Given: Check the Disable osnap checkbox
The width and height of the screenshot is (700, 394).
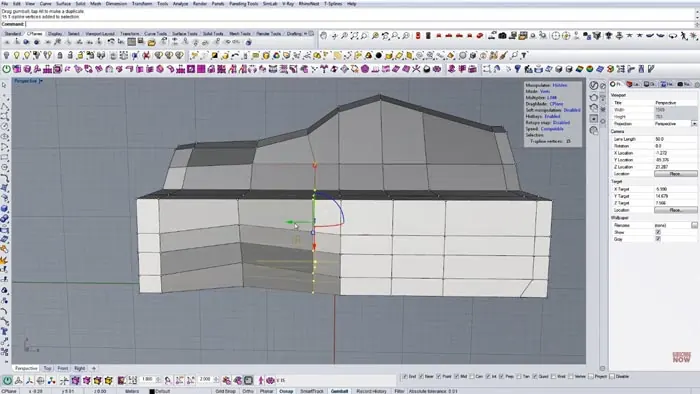Looking at the screenshot, I should (x=612, y=377).
